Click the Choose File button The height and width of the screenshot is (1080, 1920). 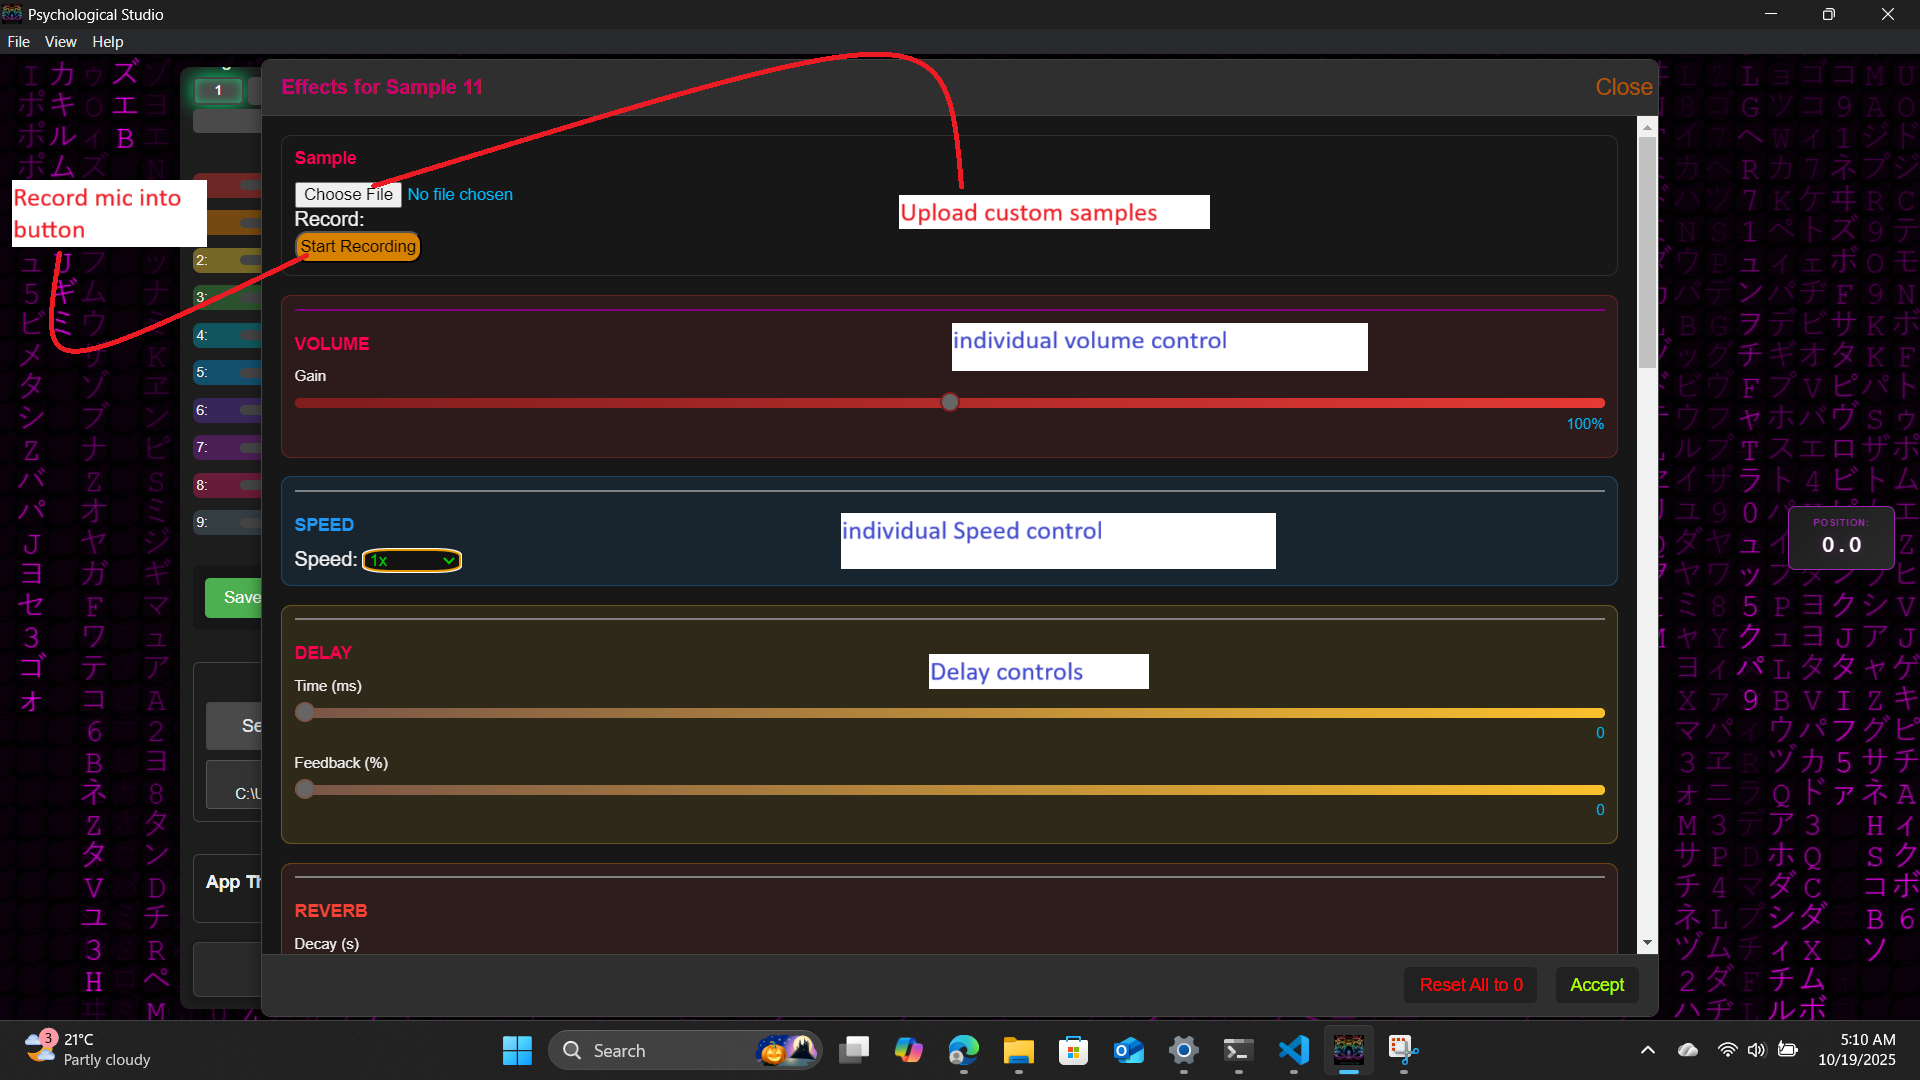[x=347, y=194]
